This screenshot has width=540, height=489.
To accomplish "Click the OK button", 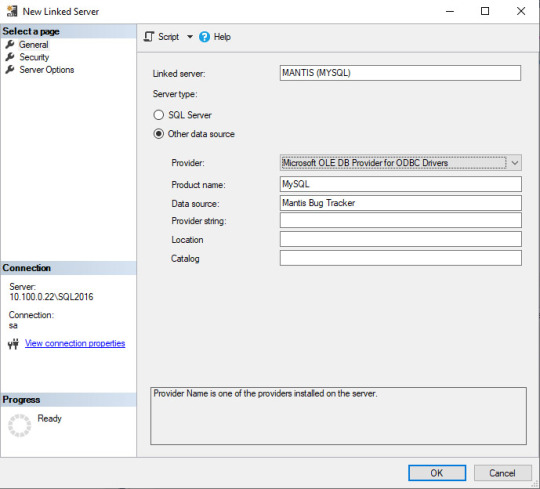I will click(437, 473).
